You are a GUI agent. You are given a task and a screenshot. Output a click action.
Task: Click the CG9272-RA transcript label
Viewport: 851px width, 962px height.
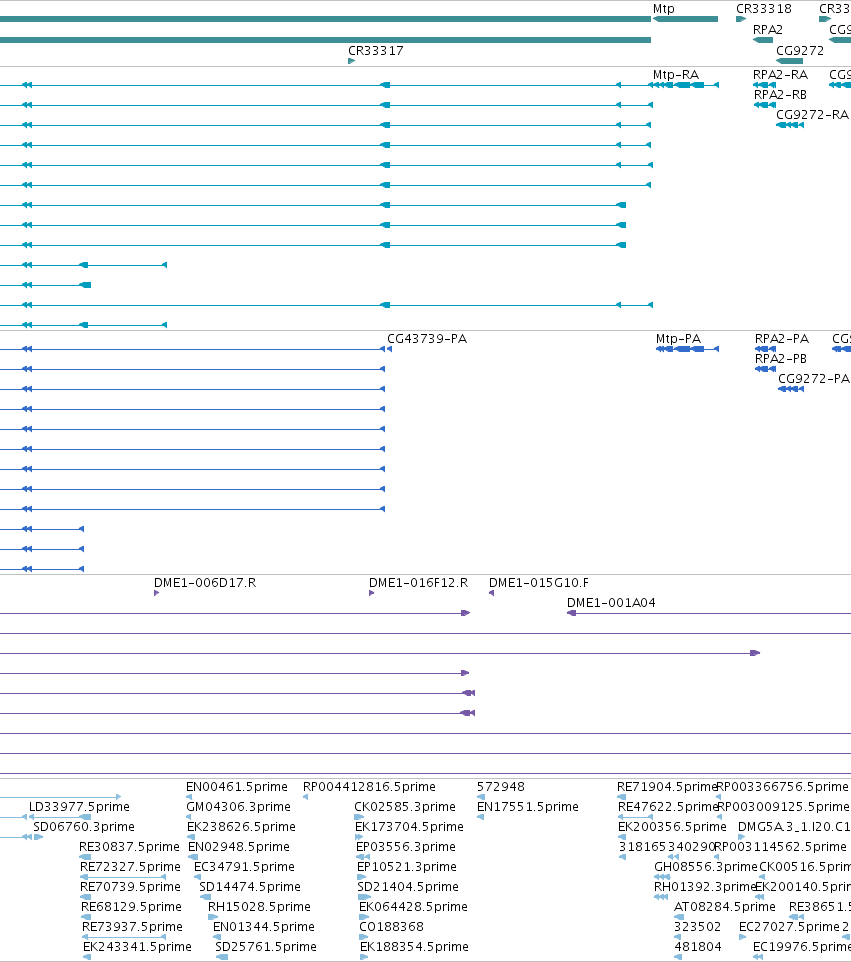(x=812, y=115)
